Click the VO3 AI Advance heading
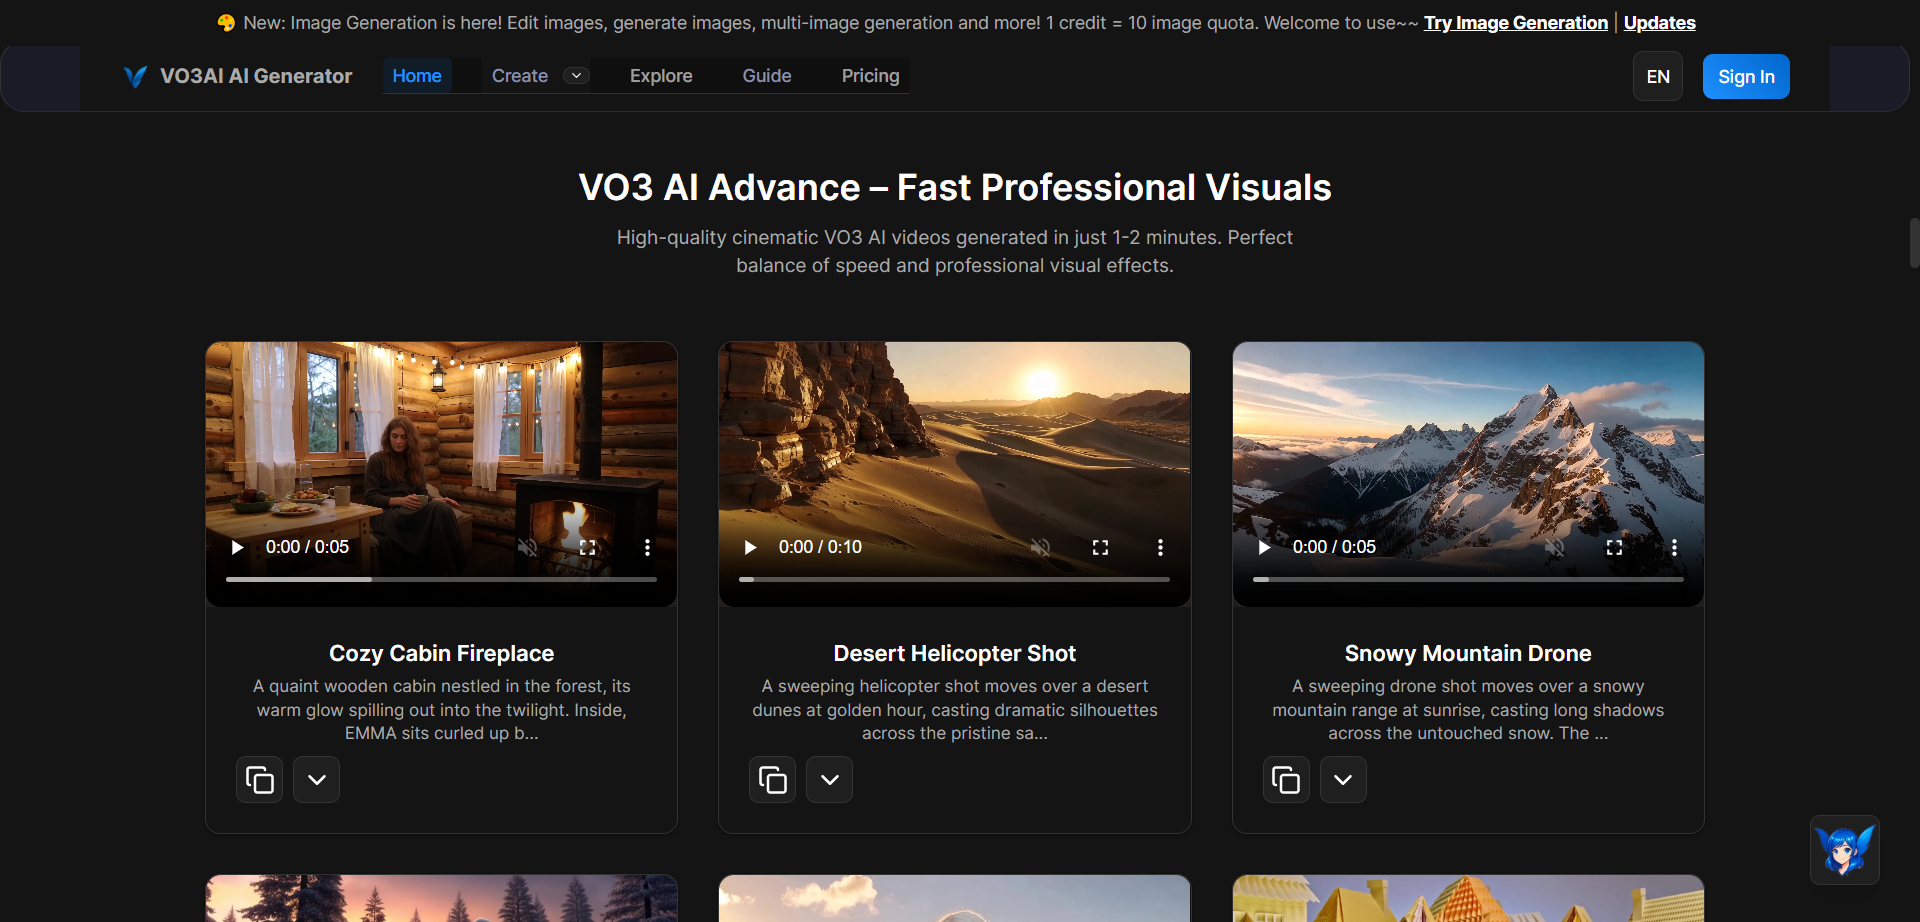Screen dimensions: 1920x922 (955, 187)
